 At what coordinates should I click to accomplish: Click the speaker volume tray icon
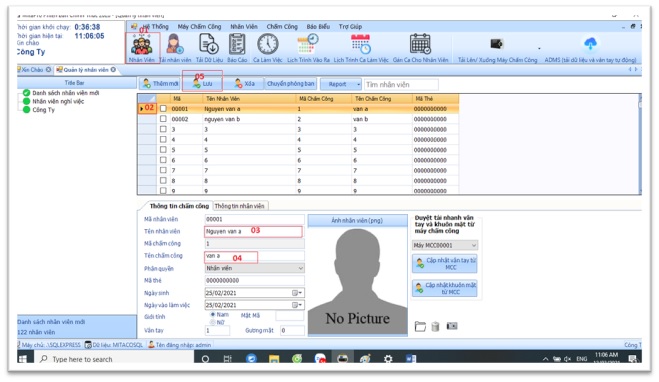567,359
